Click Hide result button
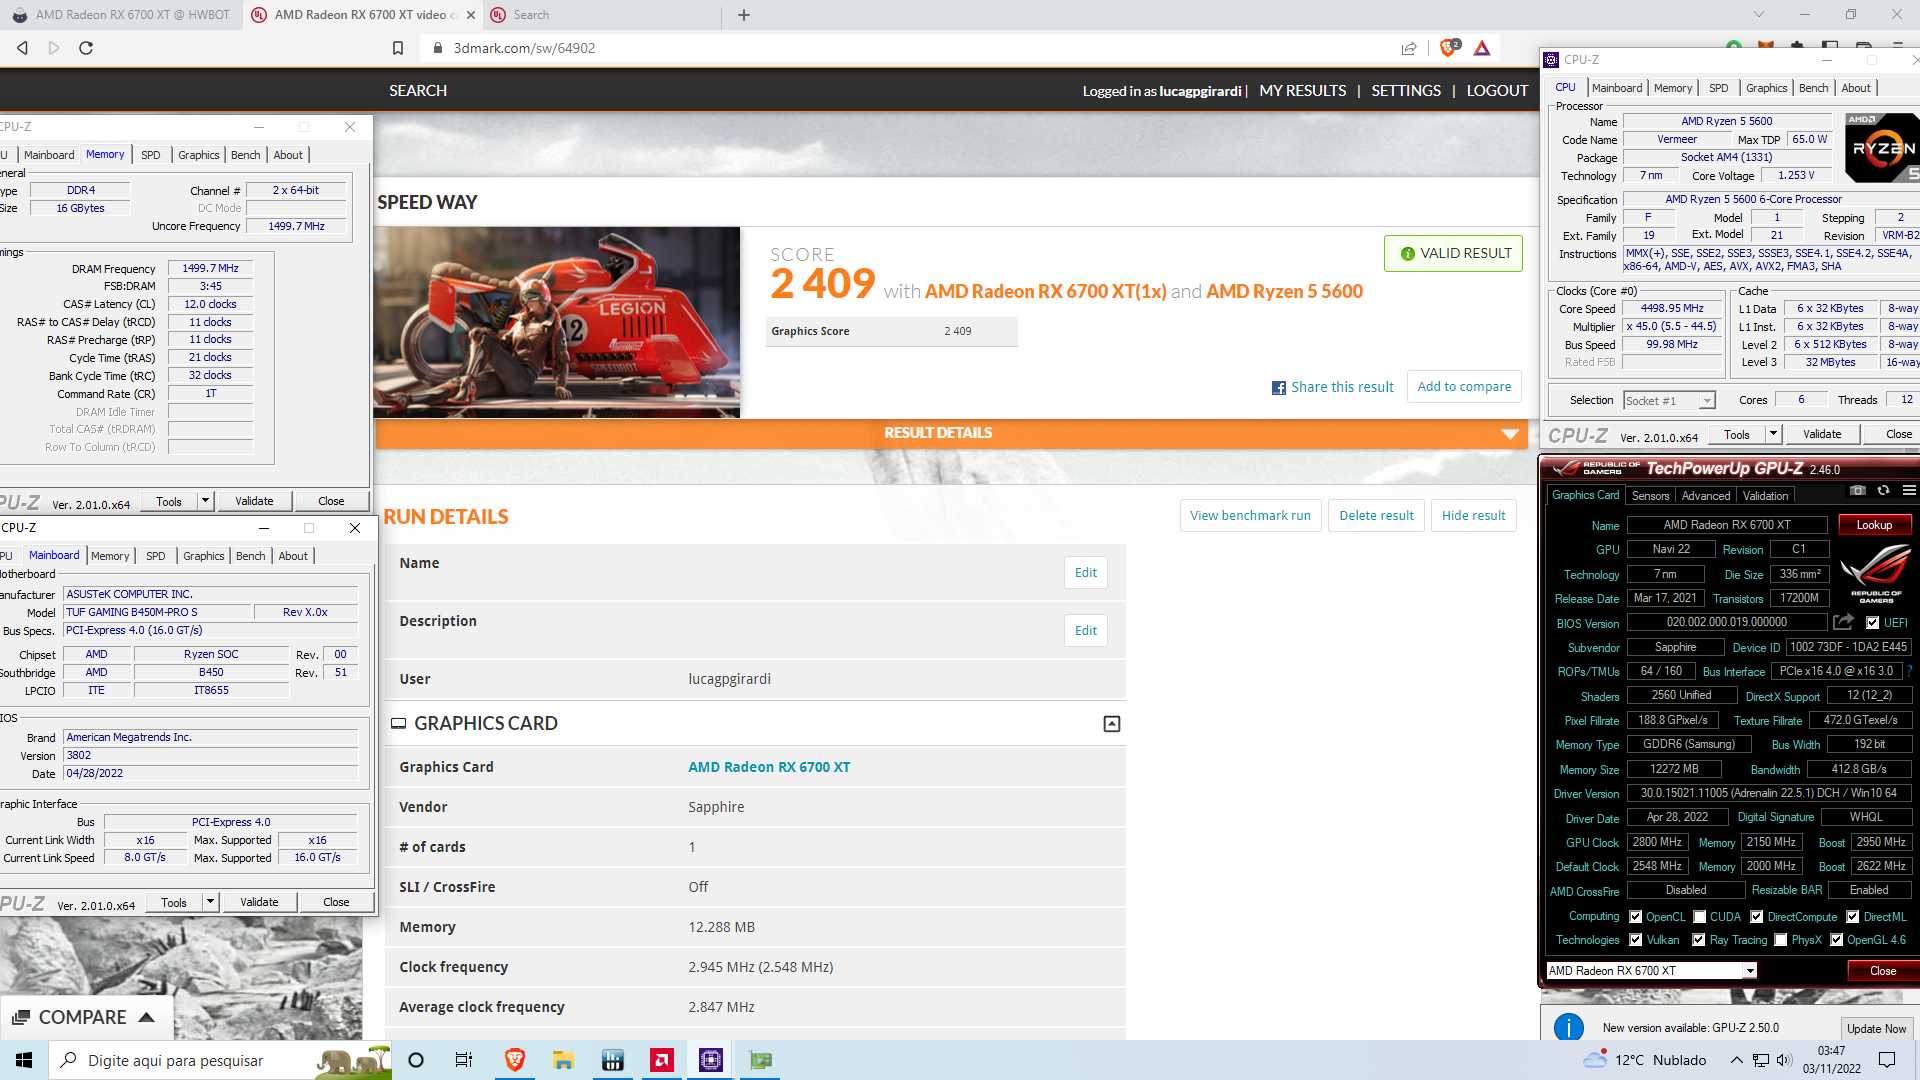Image resolution: width=1920 pixels, height=1080 pixels. [1473, 516]
